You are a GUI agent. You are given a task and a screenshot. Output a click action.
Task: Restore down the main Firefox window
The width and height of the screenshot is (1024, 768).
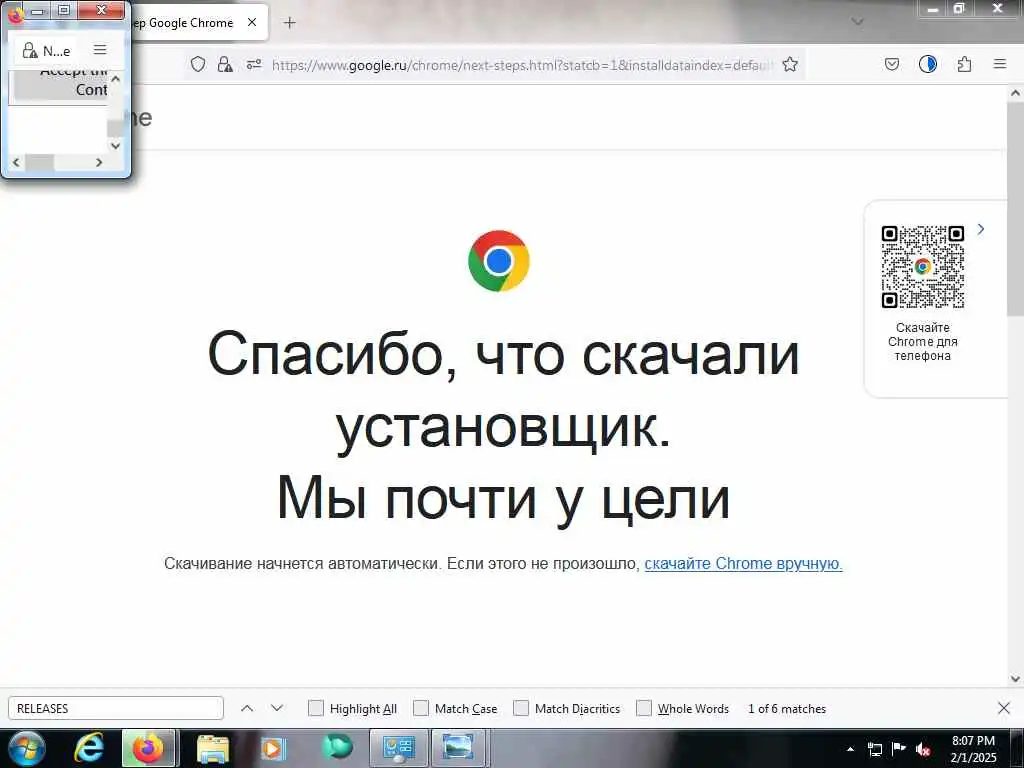(x=958, y=9)
